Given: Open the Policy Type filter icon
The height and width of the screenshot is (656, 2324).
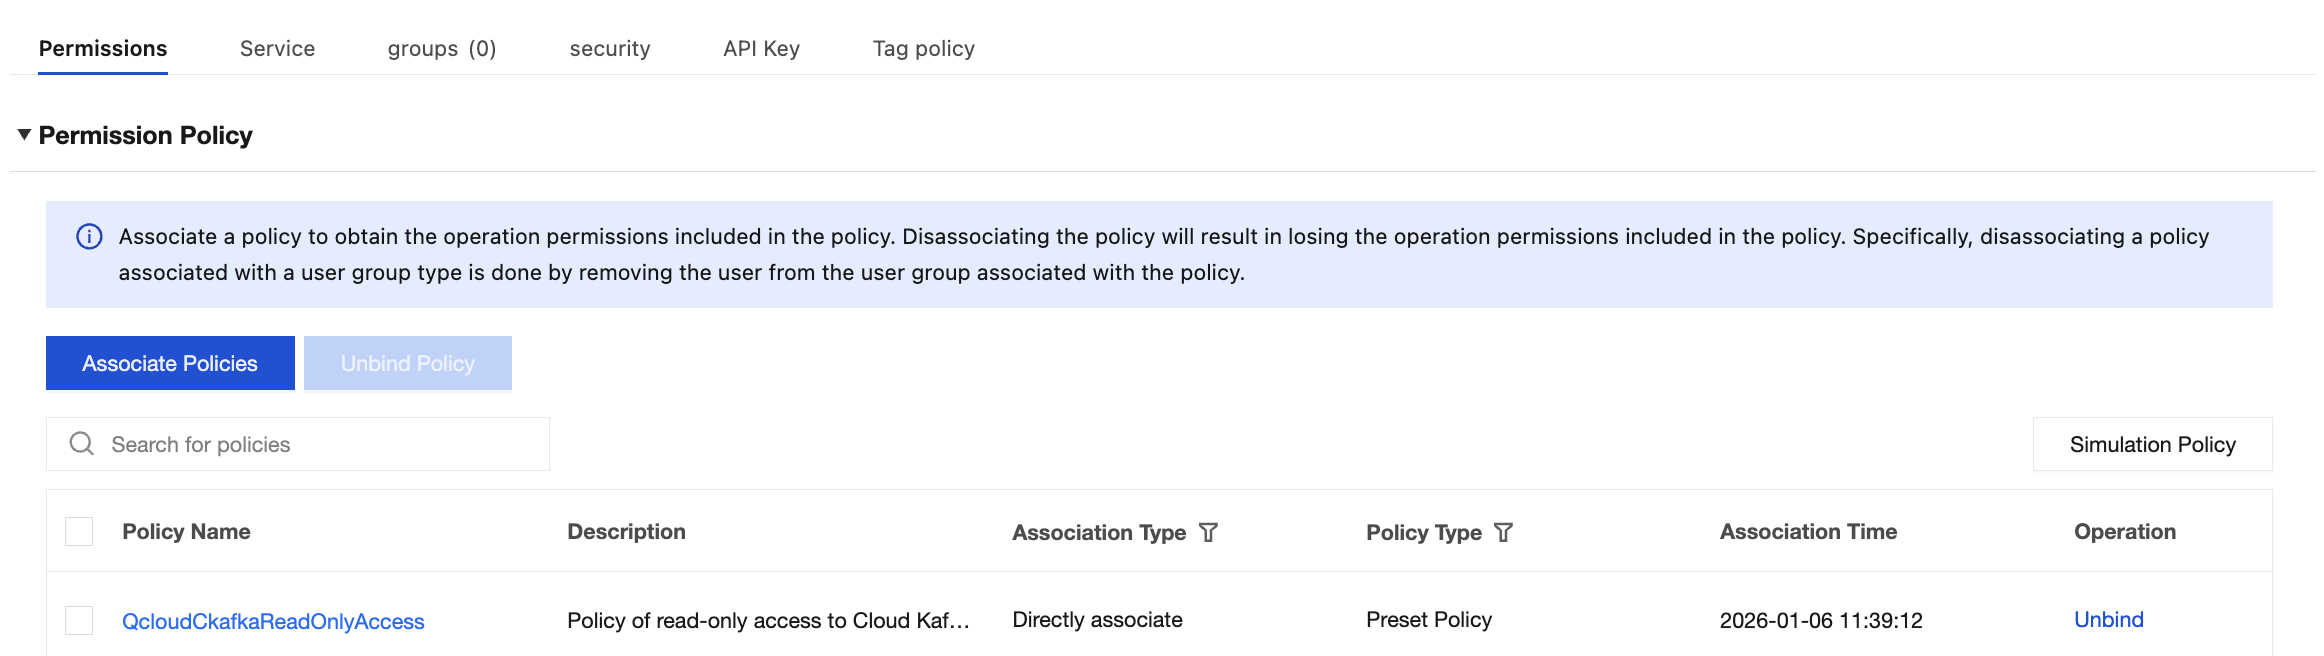Looking at the screenshot, I should 1503,532.
